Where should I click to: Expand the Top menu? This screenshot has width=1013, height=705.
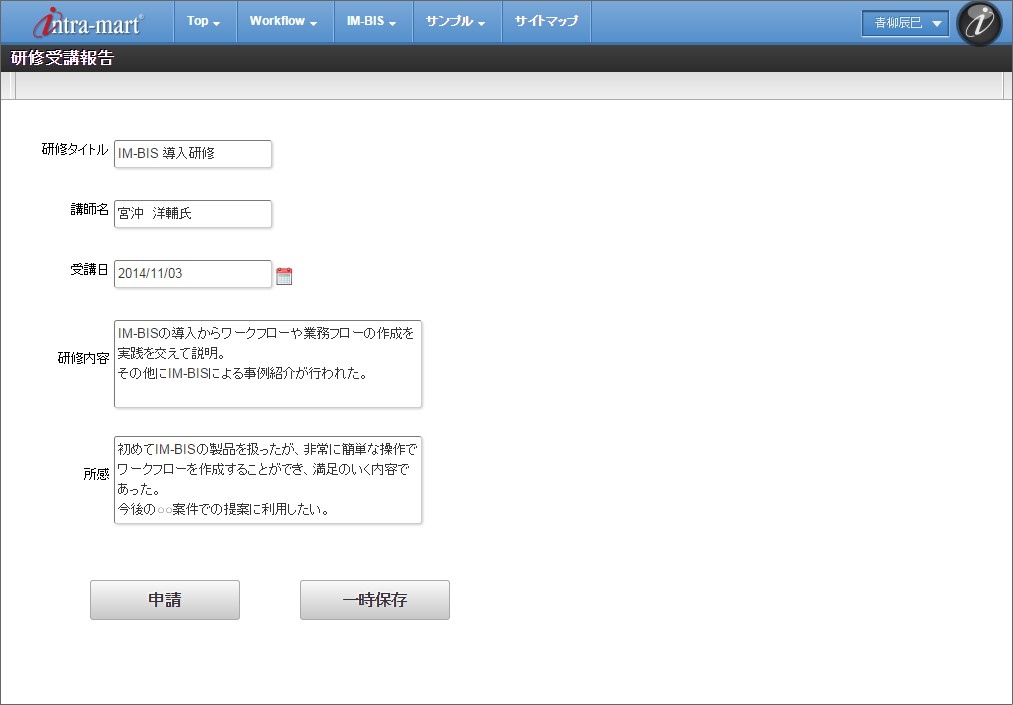[x=204, y=21]
